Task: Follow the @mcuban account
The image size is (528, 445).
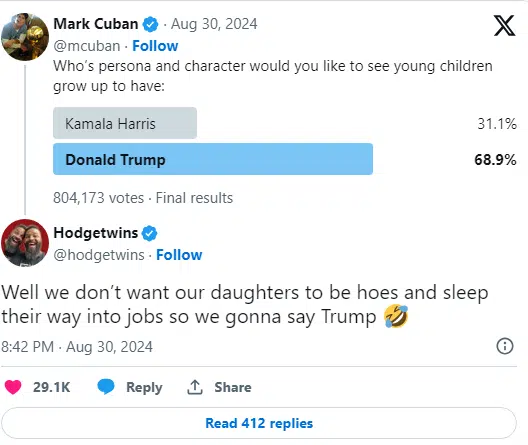Action: click(155, 46)
